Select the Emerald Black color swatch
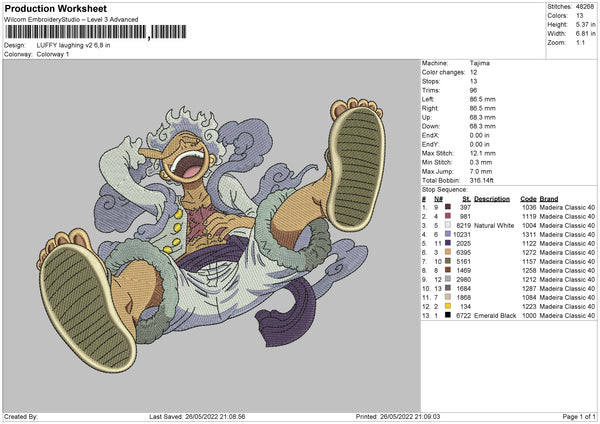600x424 pixels. [x=448, y=315]
